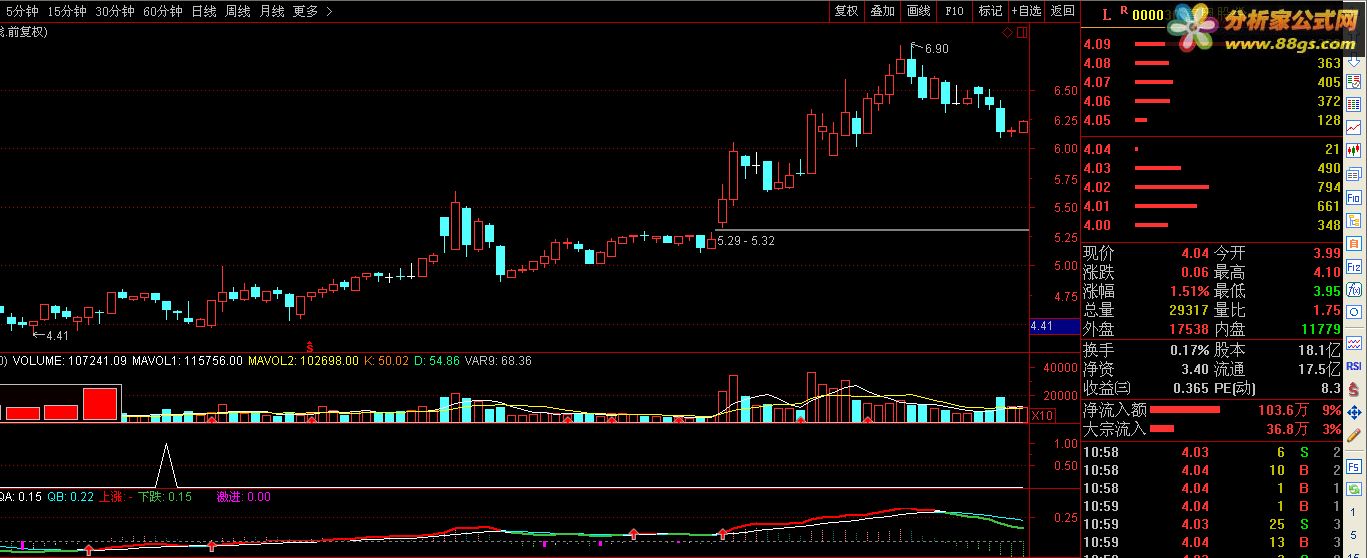Expand the 更多 periods menu

click(x=313, y=11)
